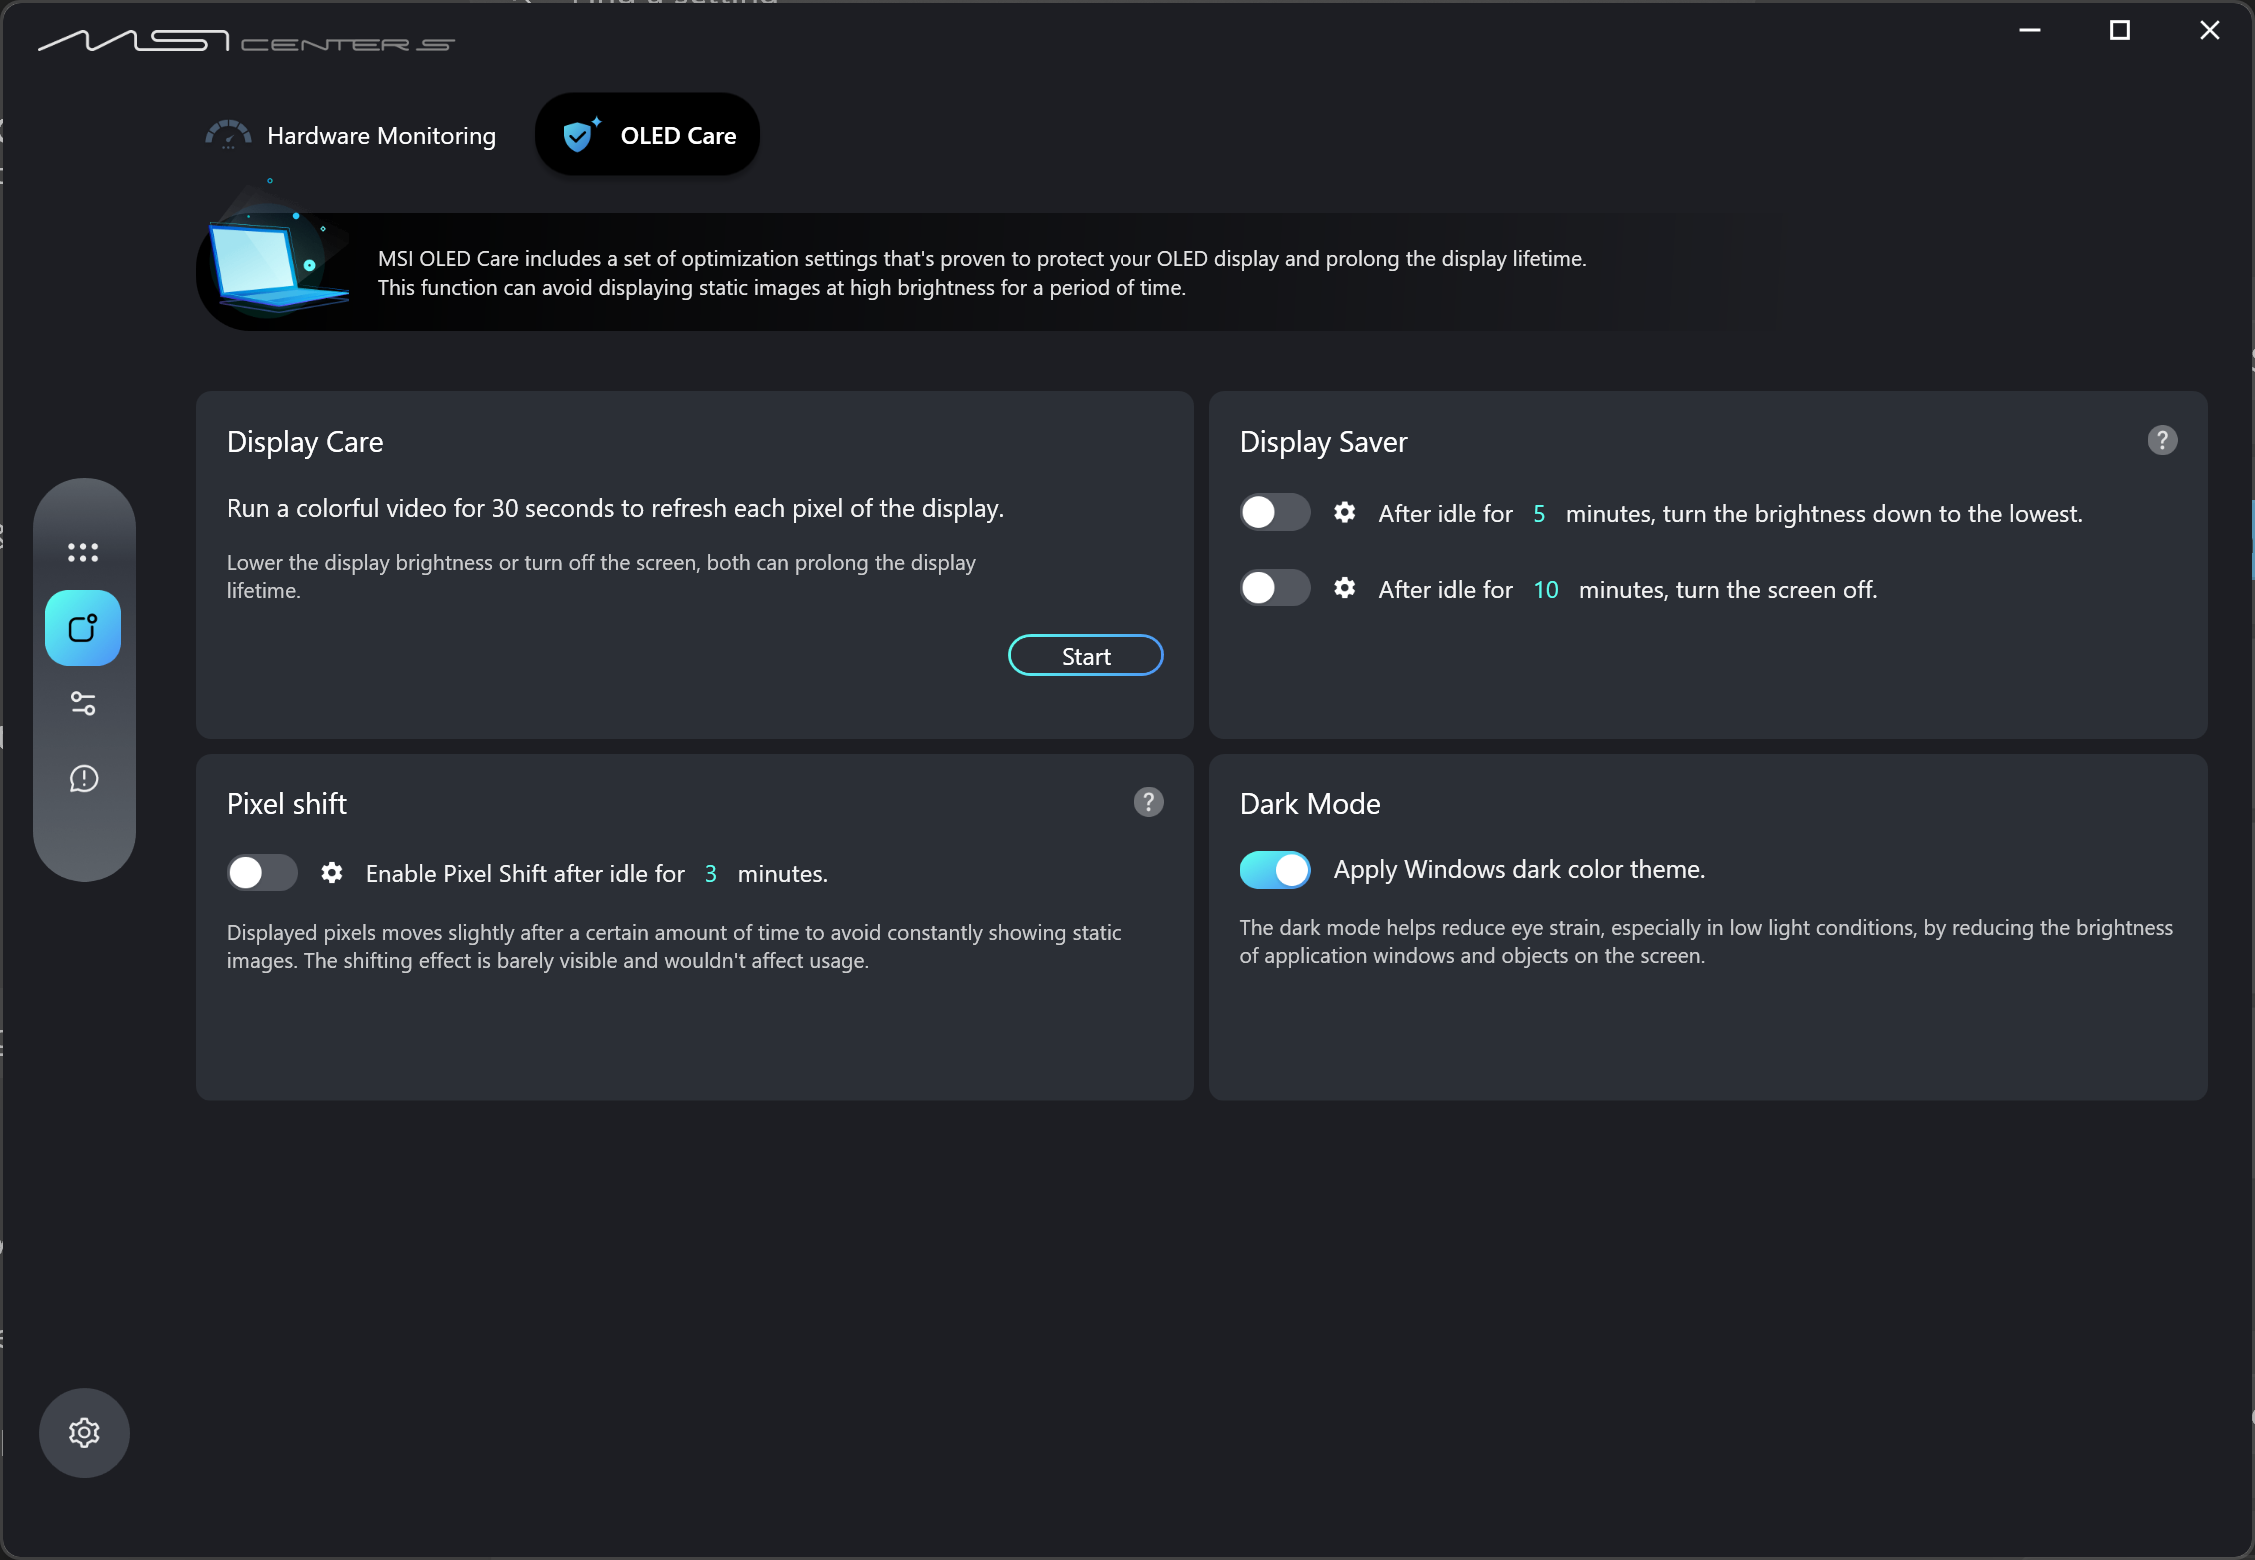The height and width of the screenshot is (1560, 2255).
Task: Start the Display Care pixel refresh
Action: [x=1086, y=656]
